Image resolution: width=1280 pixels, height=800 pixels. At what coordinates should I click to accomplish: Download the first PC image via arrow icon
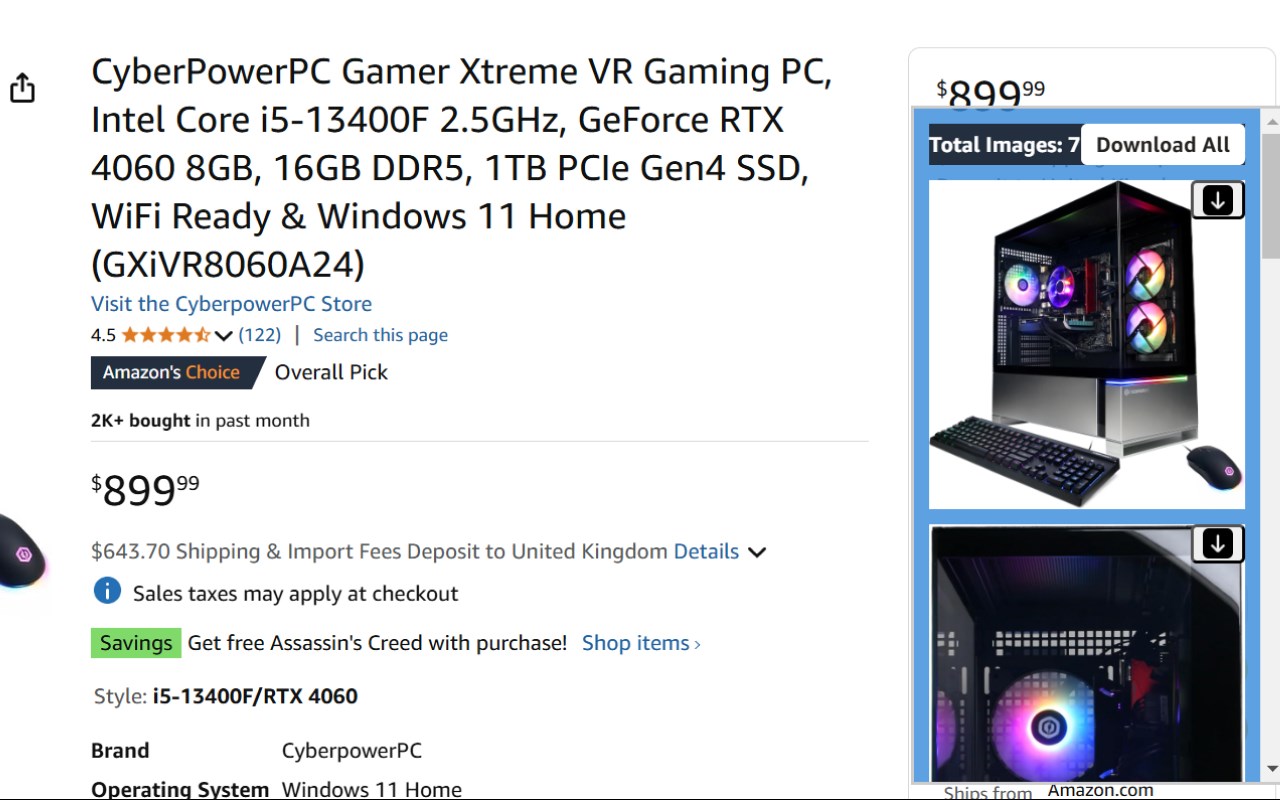(1217, 200)
